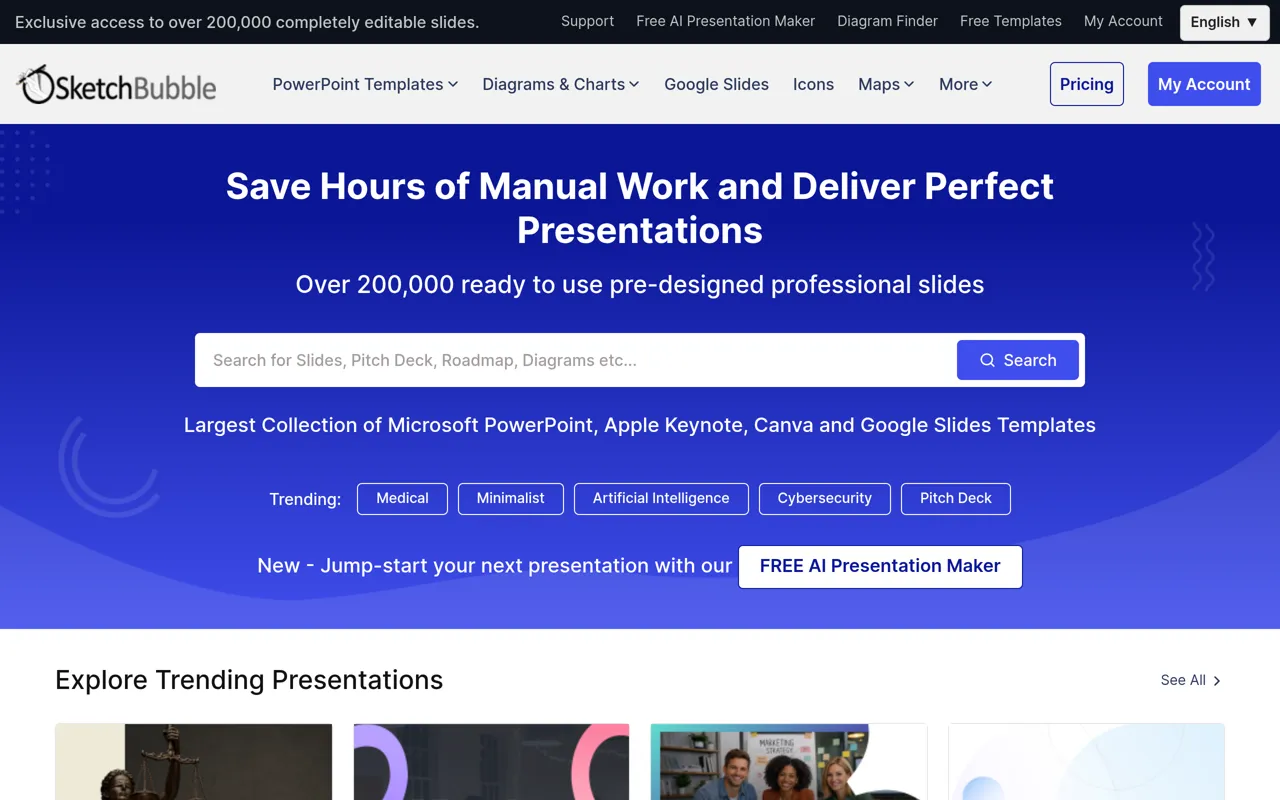Open the scales of justice presentation thumbnail

coord(194,762)
